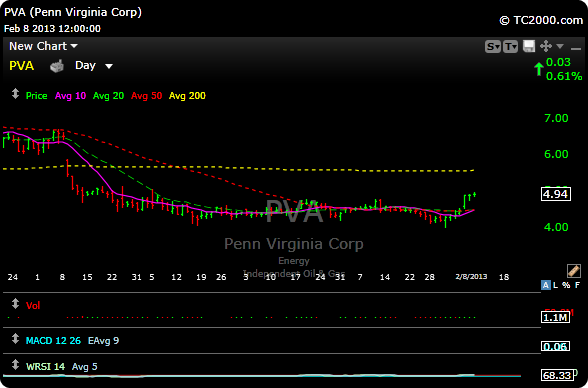
Task: Click the 0.06 MACD value box
Action: pyautogui.click(x=555, y=346)
